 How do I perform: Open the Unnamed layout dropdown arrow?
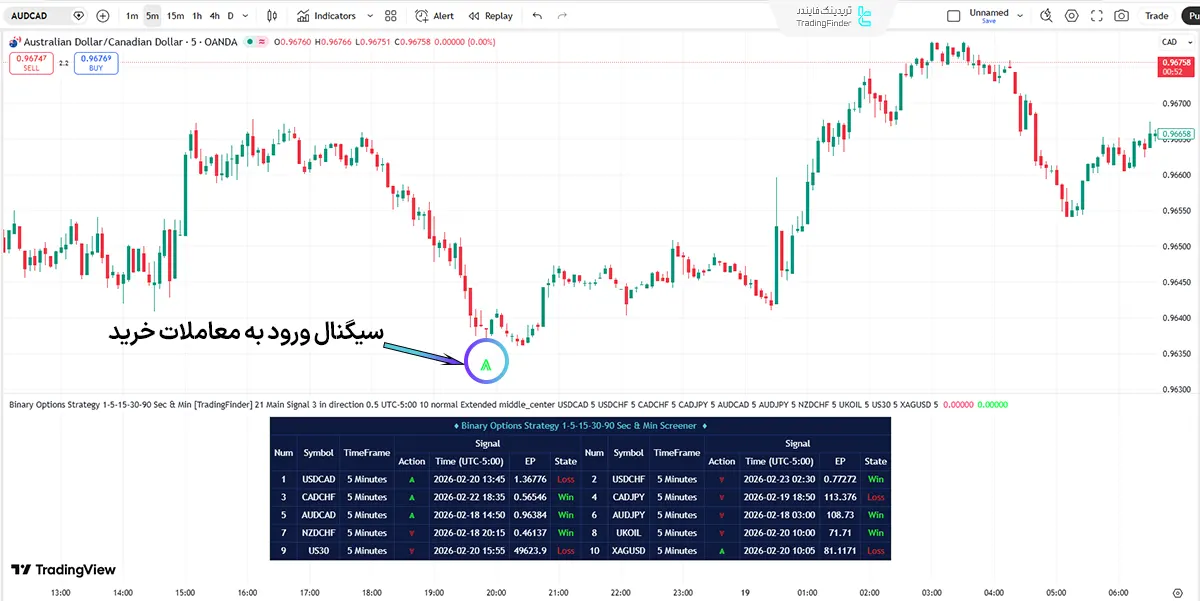coord(1020,15)
